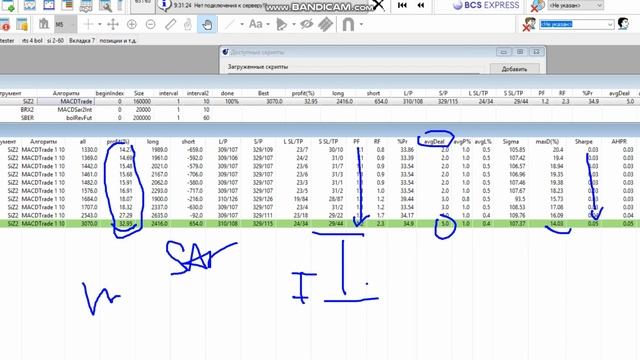Activate the ruler measure tool

(x=170, y=24)
